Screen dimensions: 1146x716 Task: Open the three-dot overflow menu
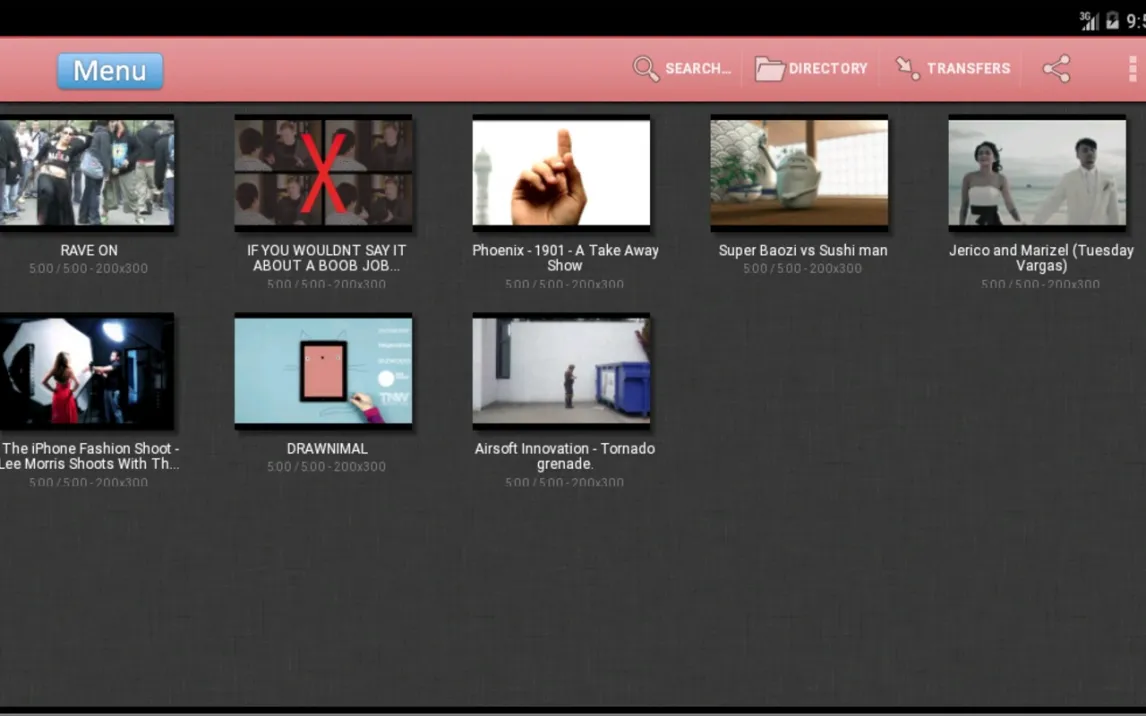(x=1132, y=69)
